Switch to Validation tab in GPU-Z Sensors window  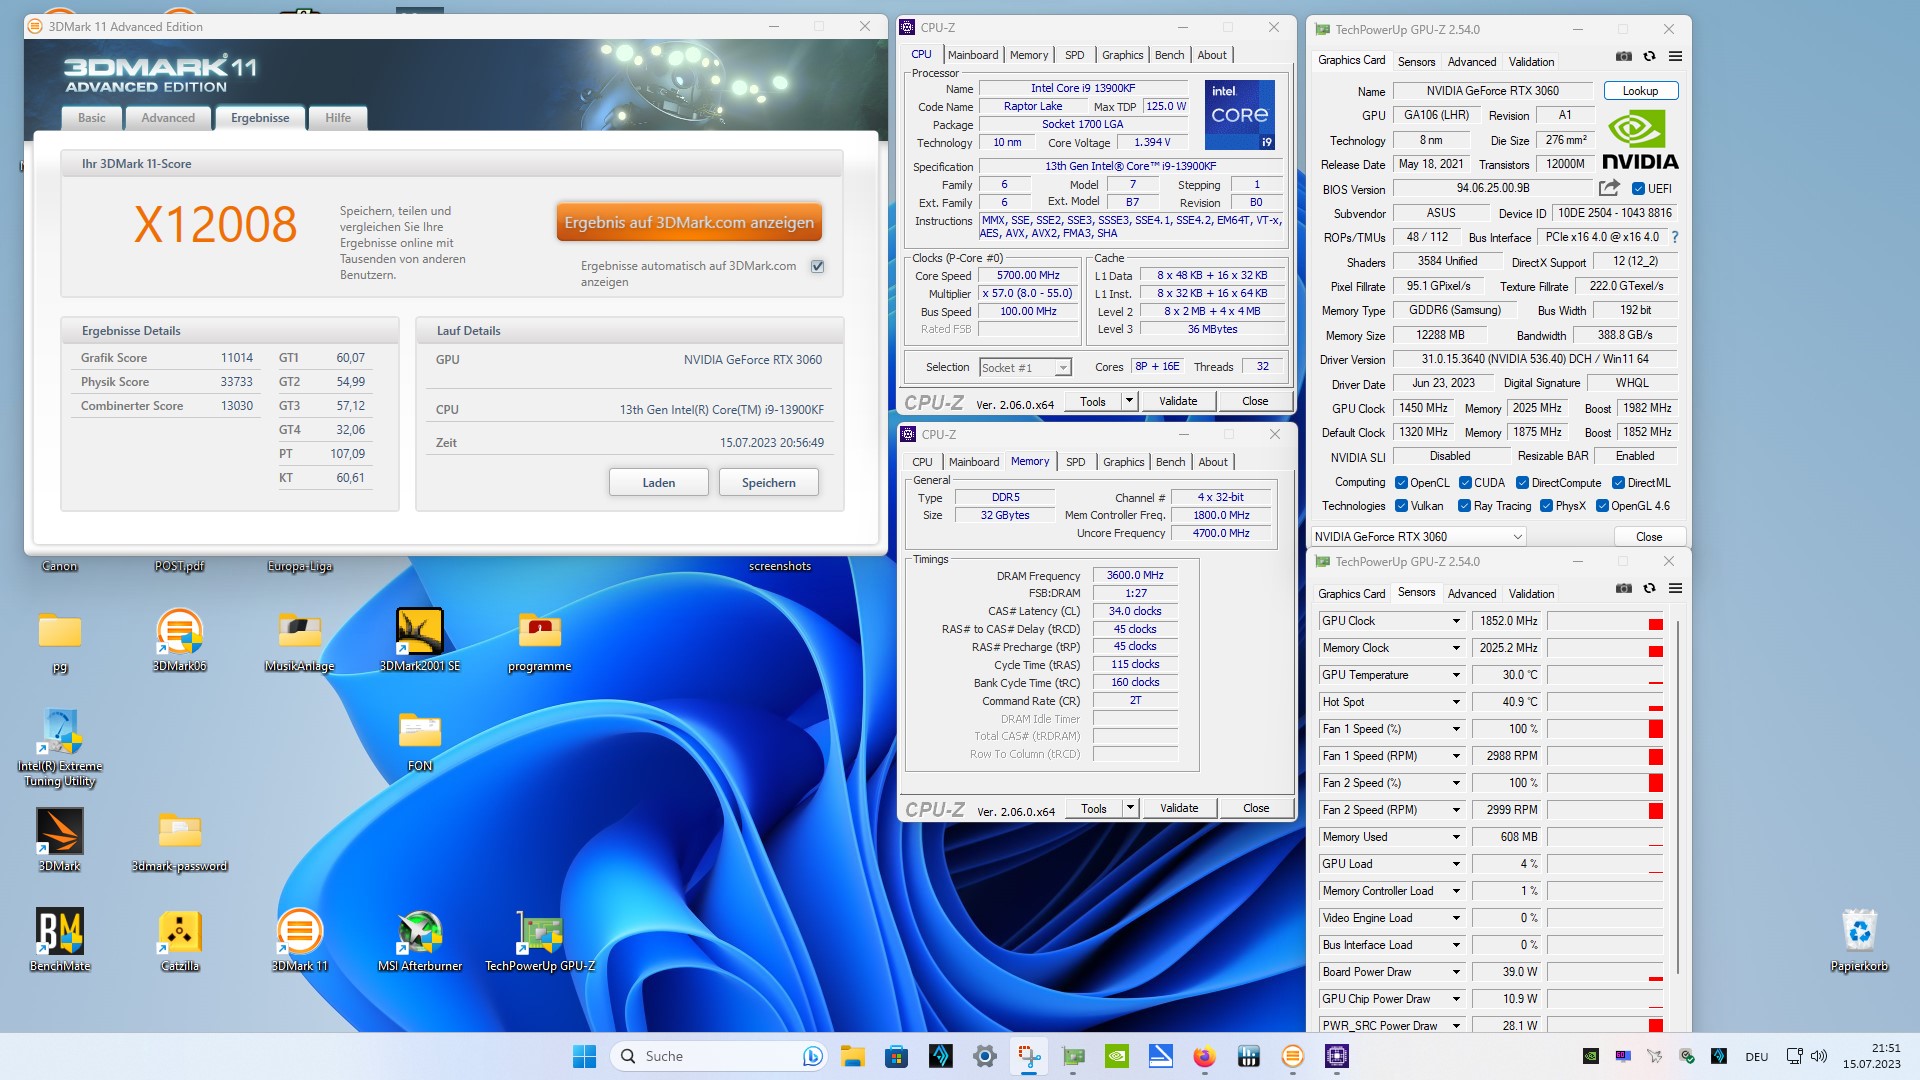point(1531,593)
